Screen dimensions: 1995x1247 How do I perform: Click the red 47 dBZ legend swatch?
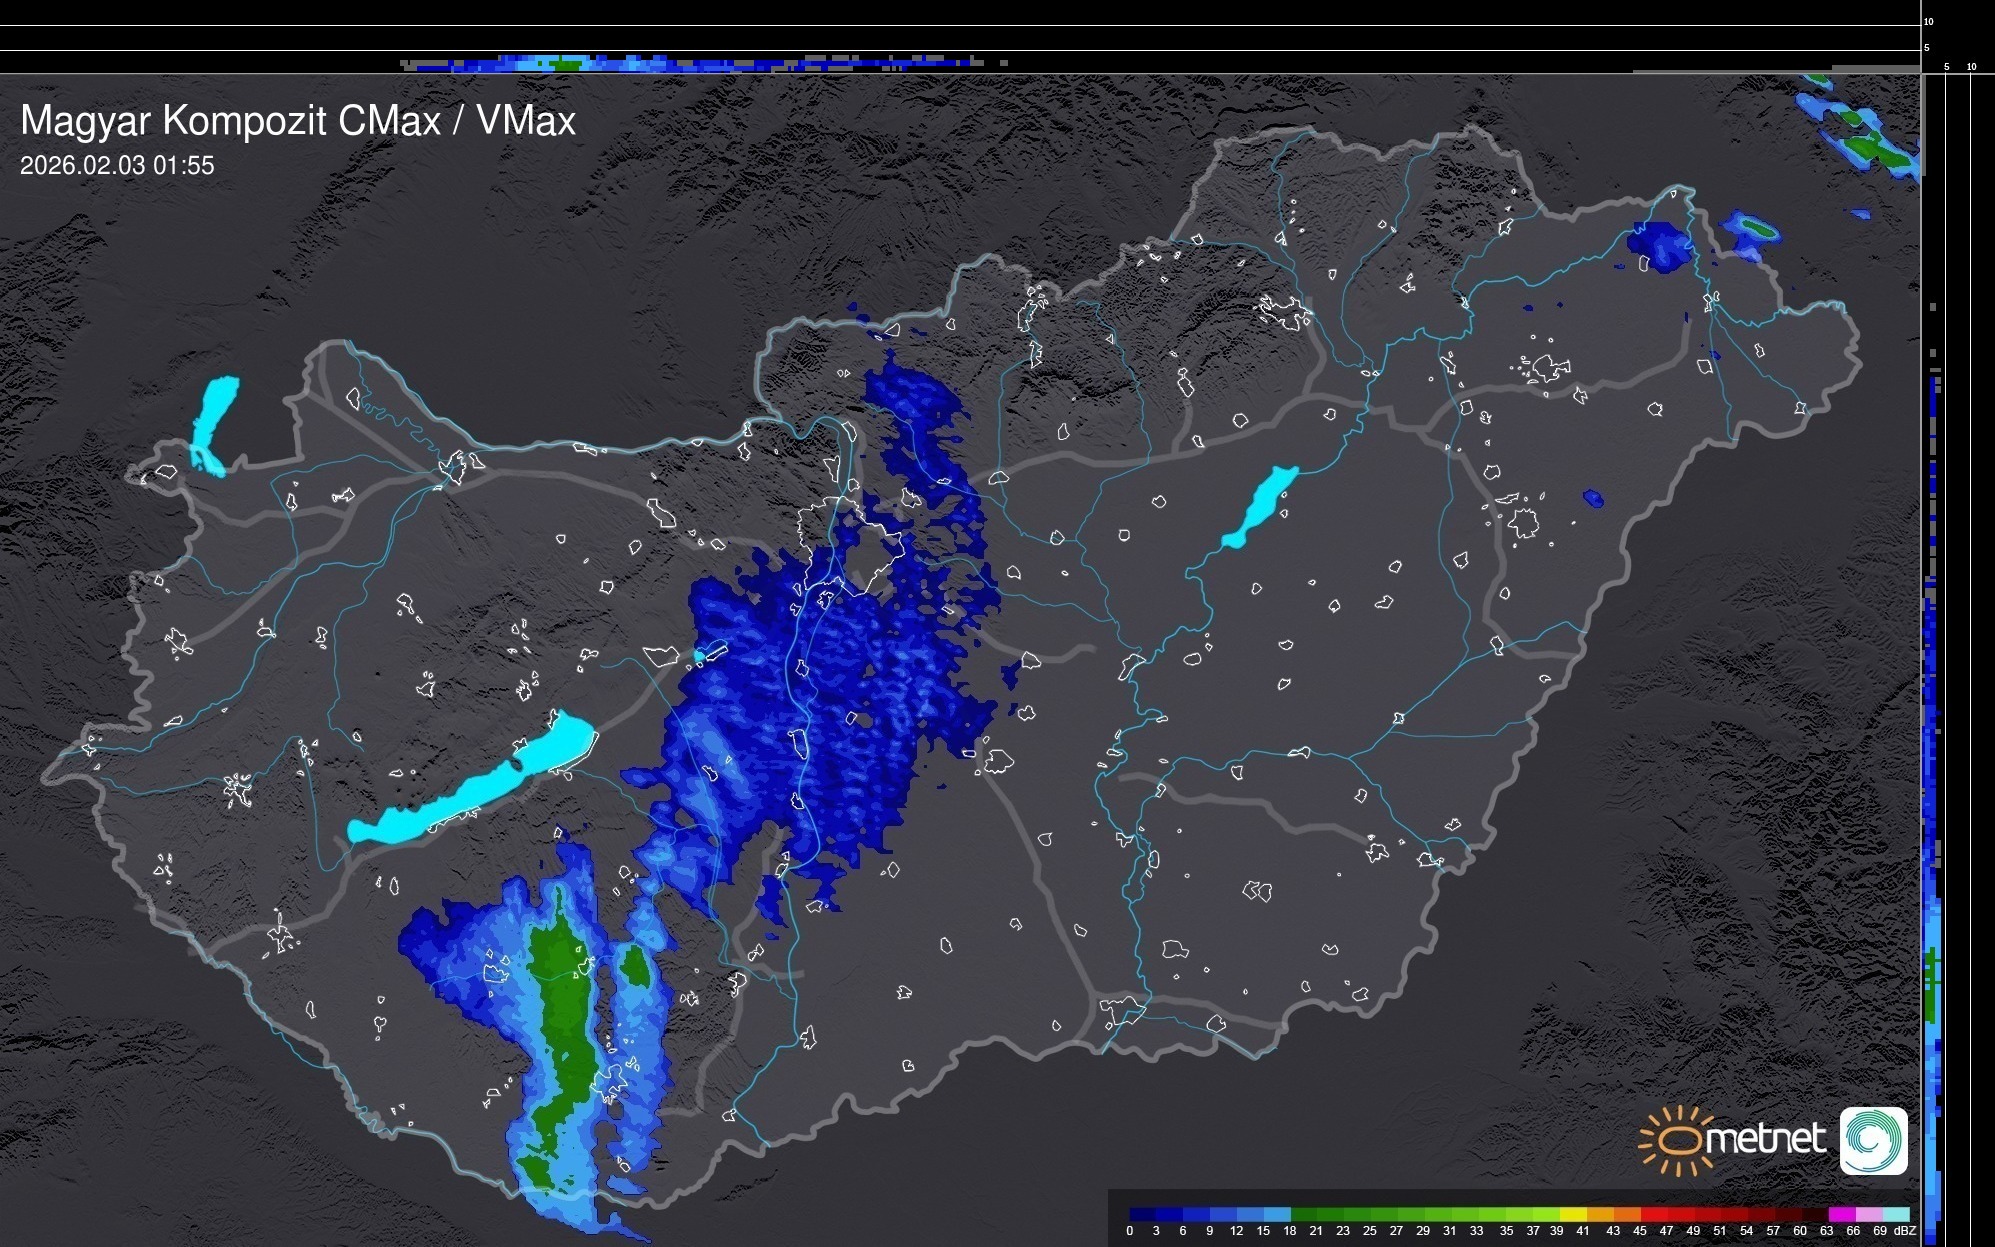click(x=1680, y=1214)
